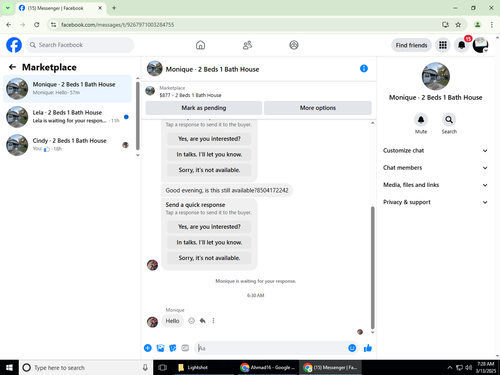Attach a file using the photo icon
This screenshot has width=500, height=375.
point(160,348)
